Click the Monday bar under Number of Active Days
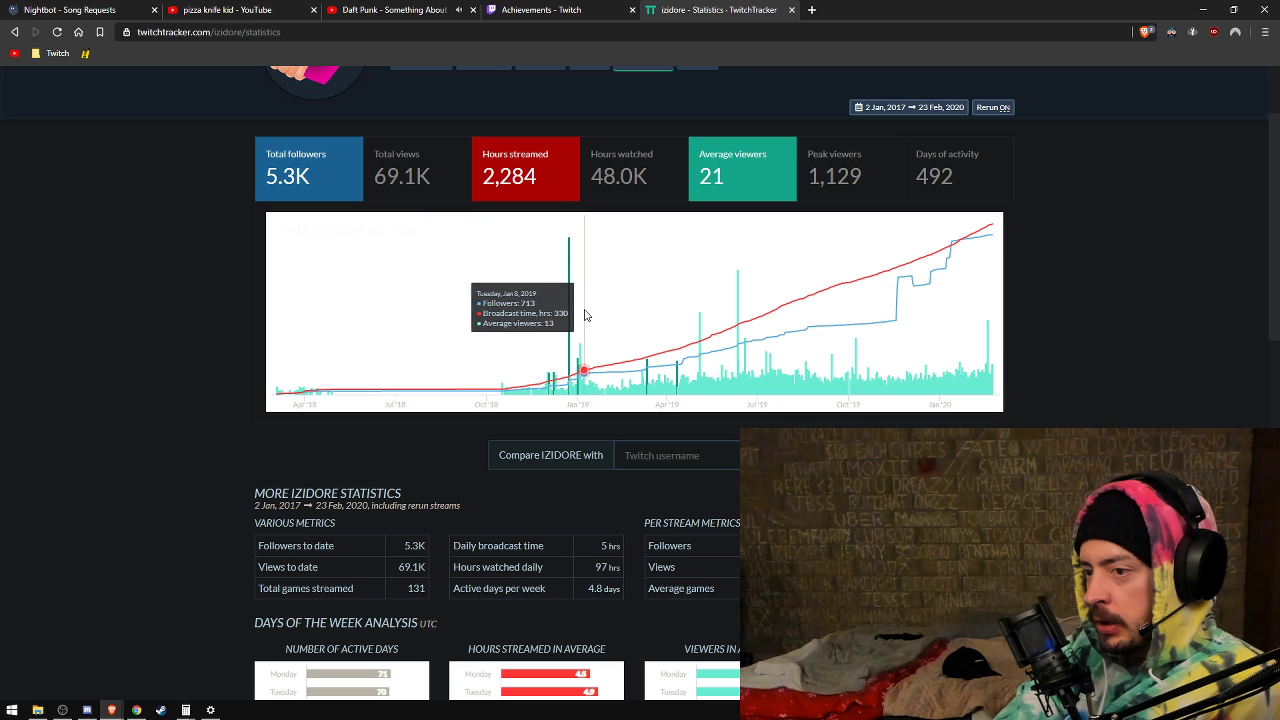Image resolution: width=1280 pixels, height=720 pixels. (348, 674)
